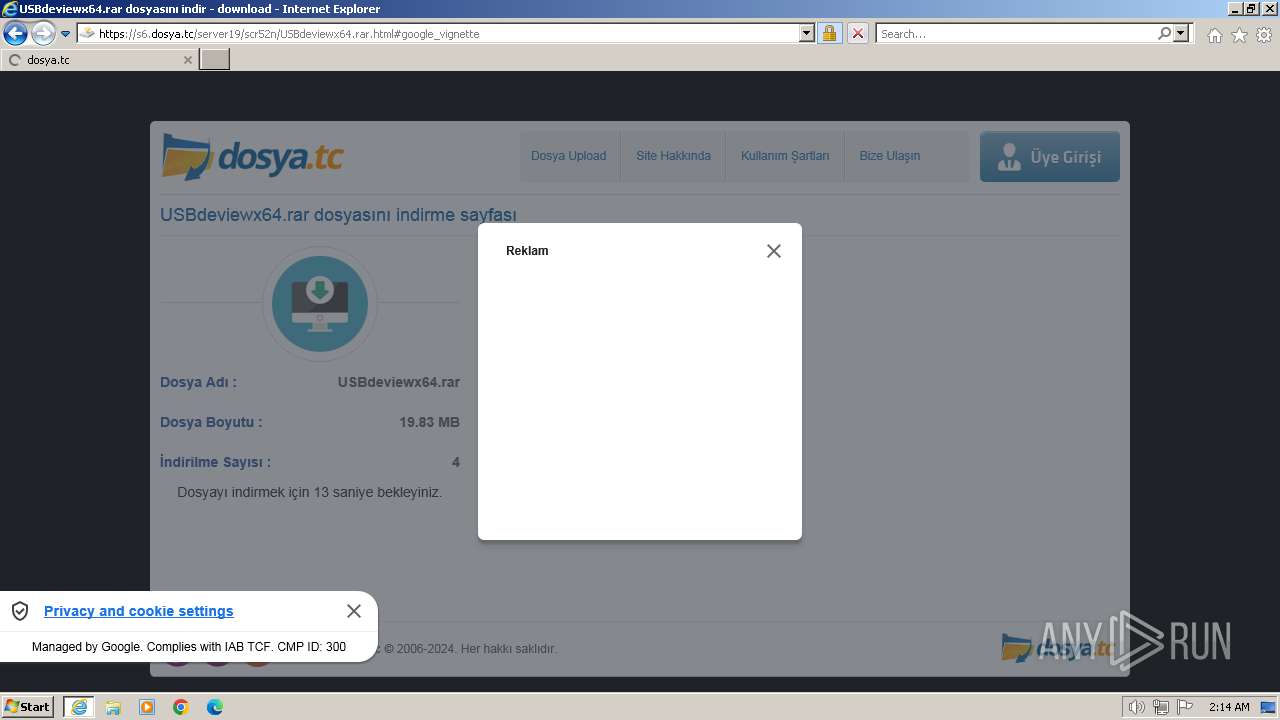Click the network tray icon
This screenshot has height=720, width=1280.
pos(1161,707)
